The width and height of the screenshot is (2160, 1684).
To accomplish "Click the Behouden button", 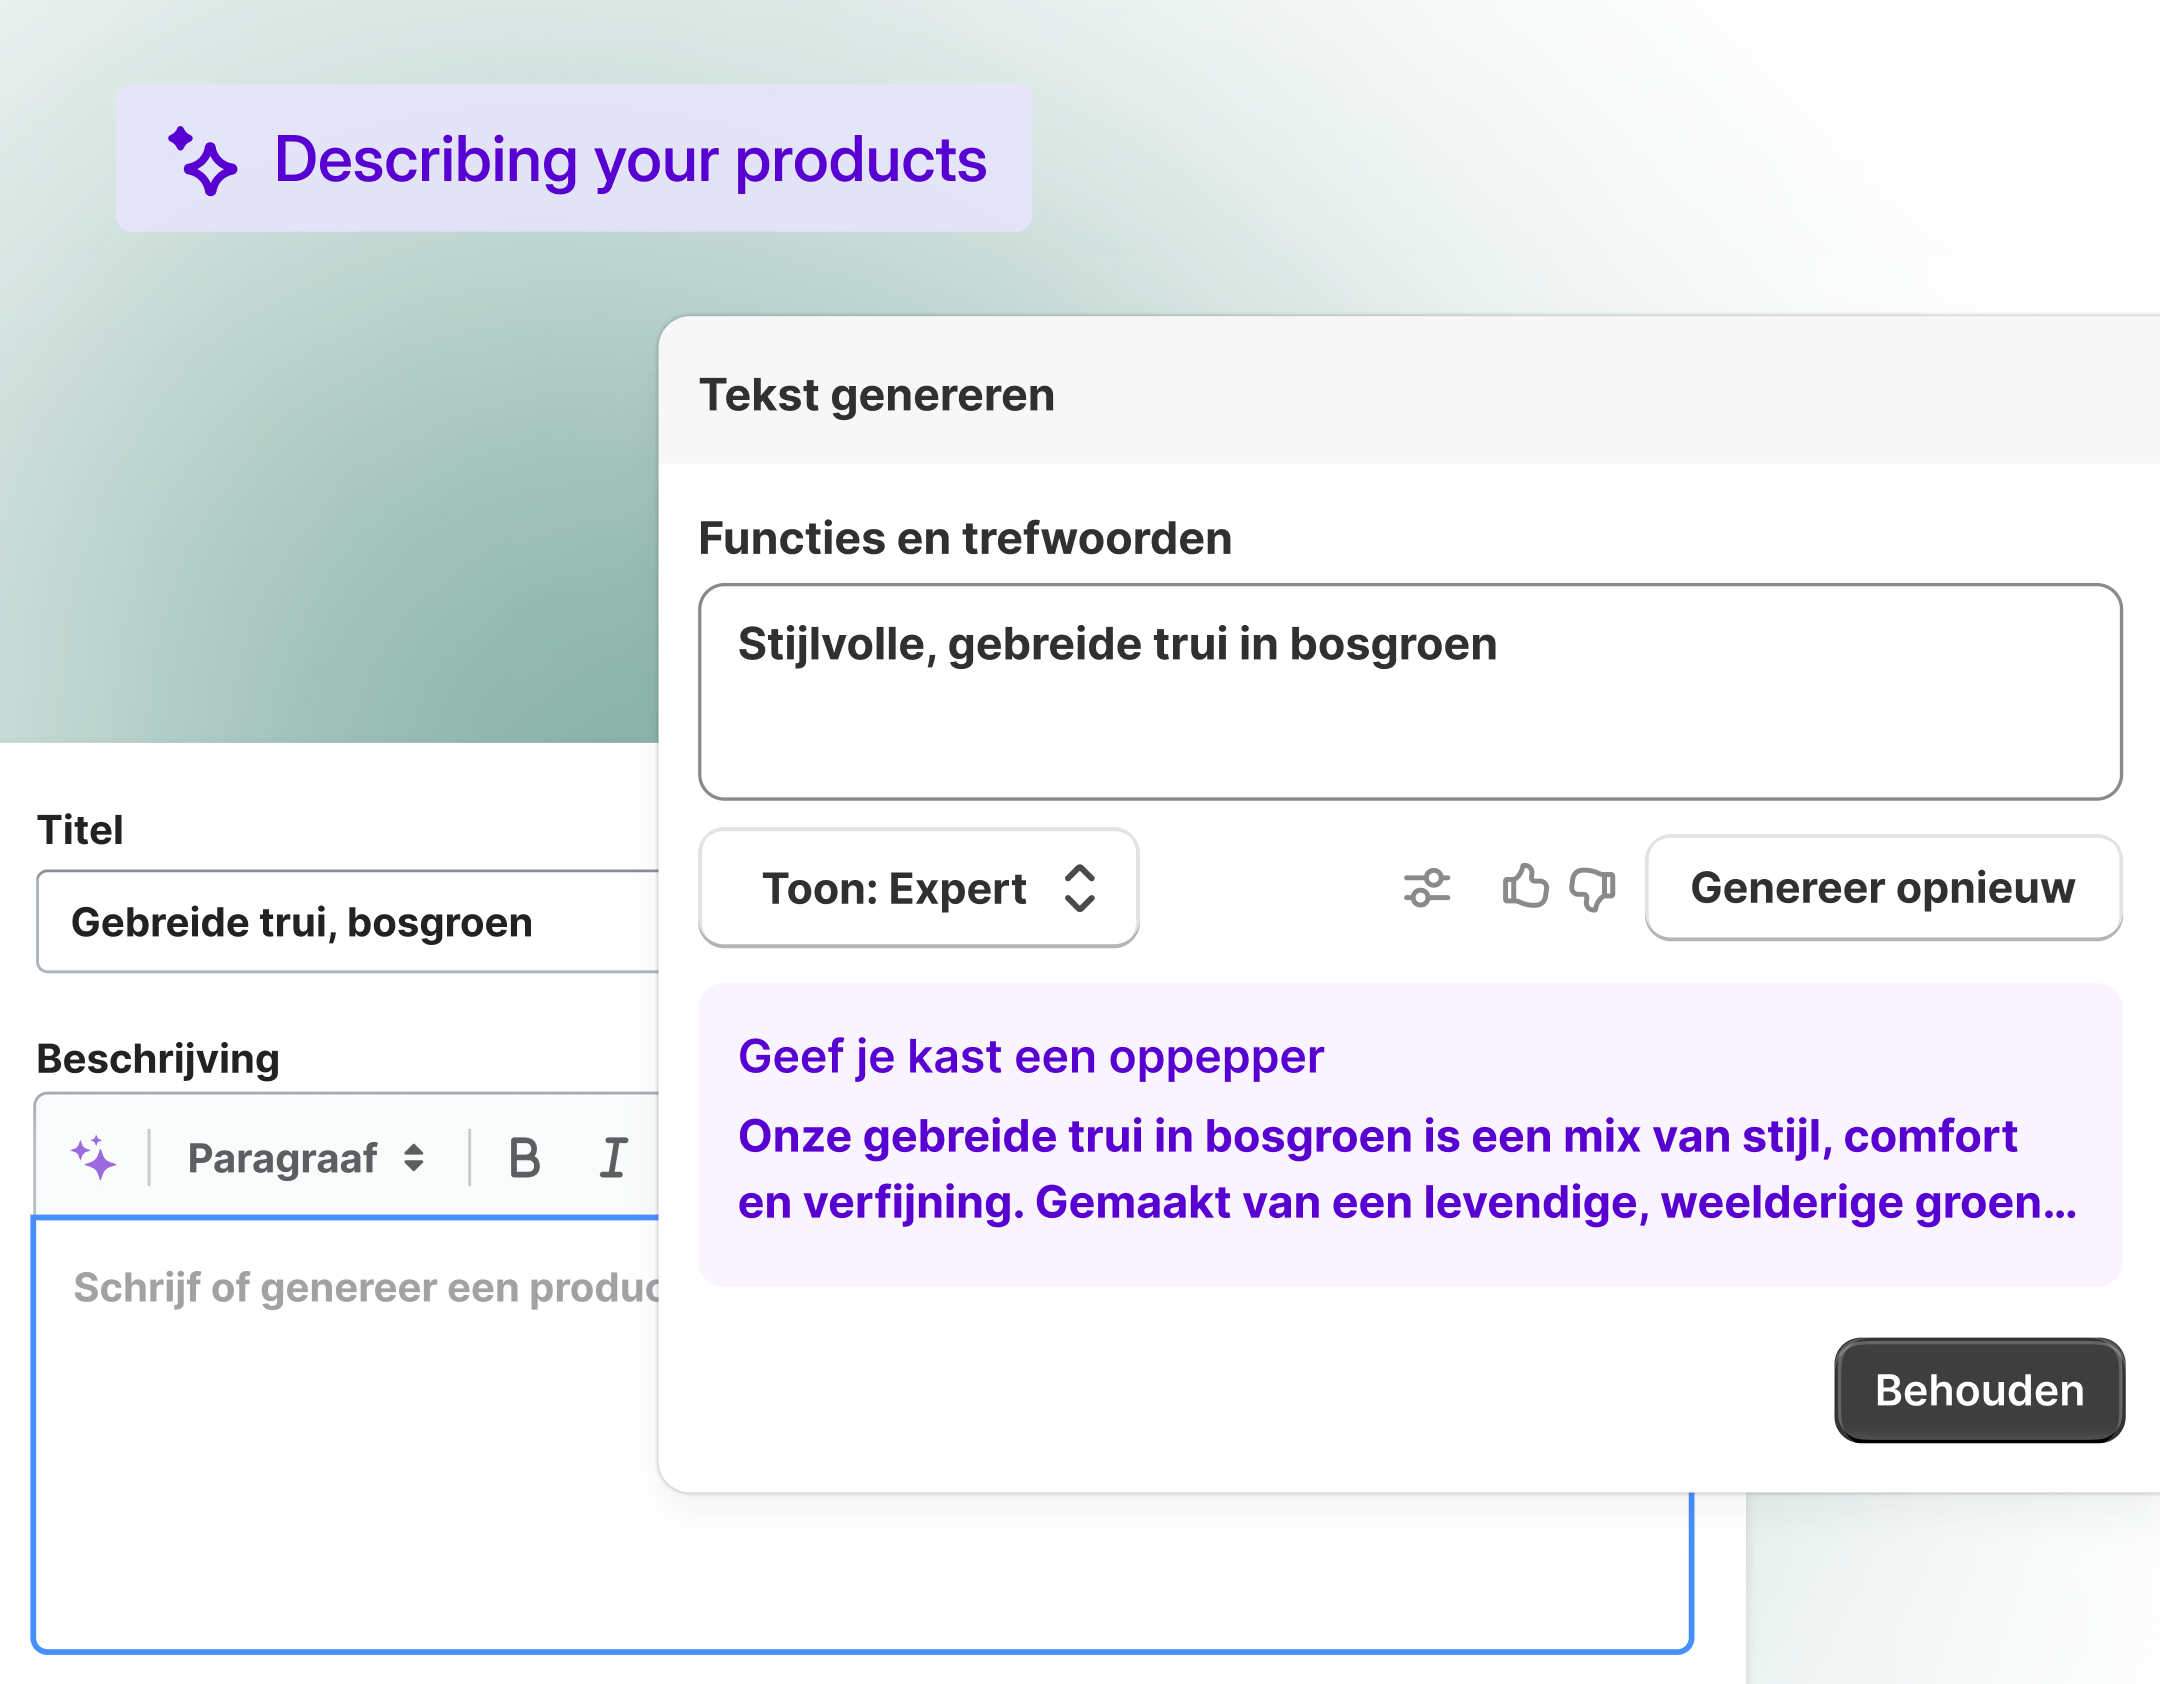I will click(x=1978, y=1390).
